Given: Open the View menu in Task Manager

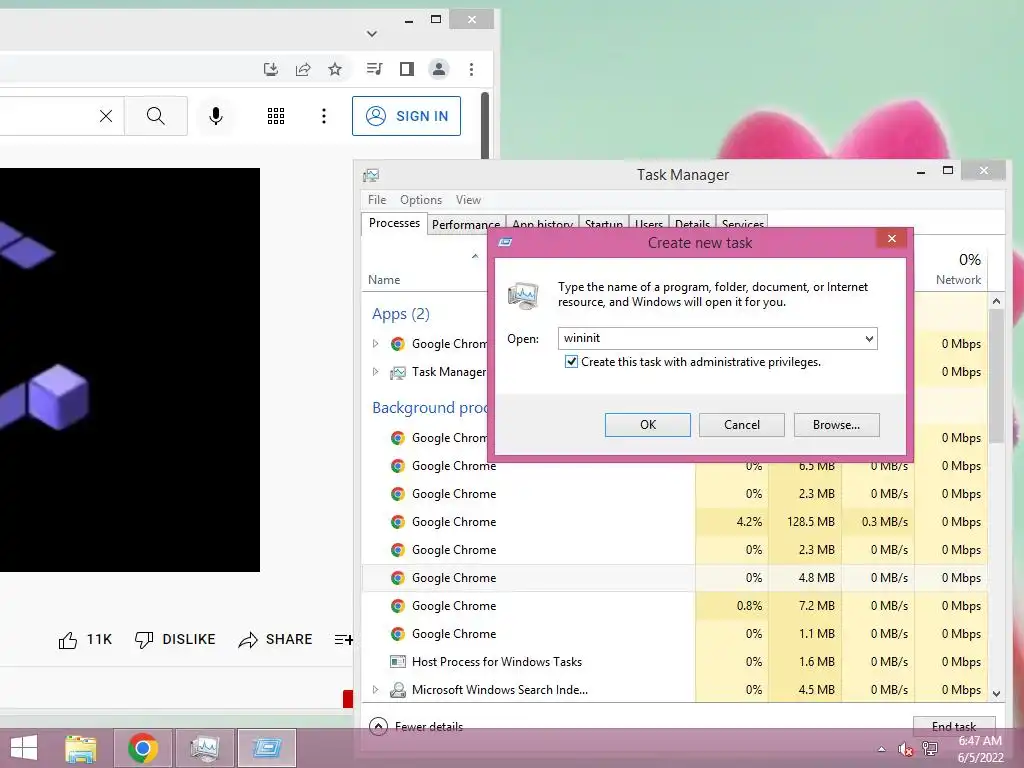Looking at the screenshot, I should [x=468, y=200].
